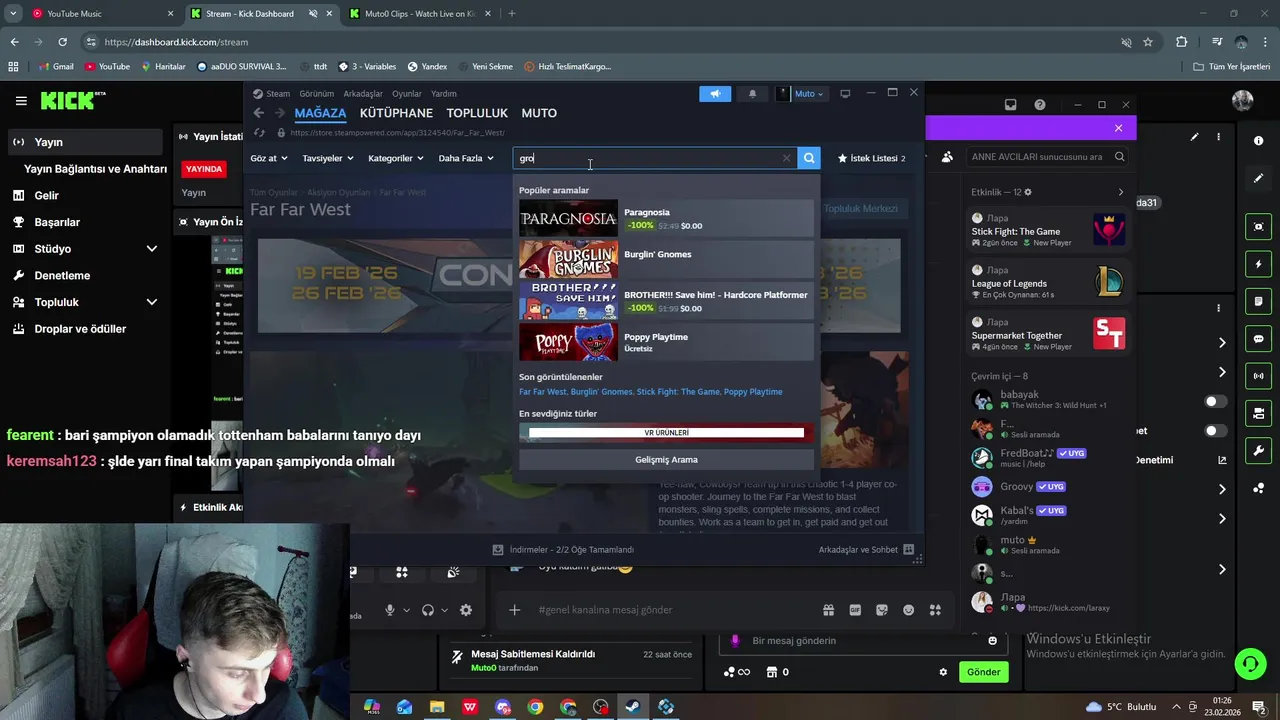Toggle upper switch in Kick panel
The width and height of the screenshot is (1280, 720).
click(x=1215, y=401)
